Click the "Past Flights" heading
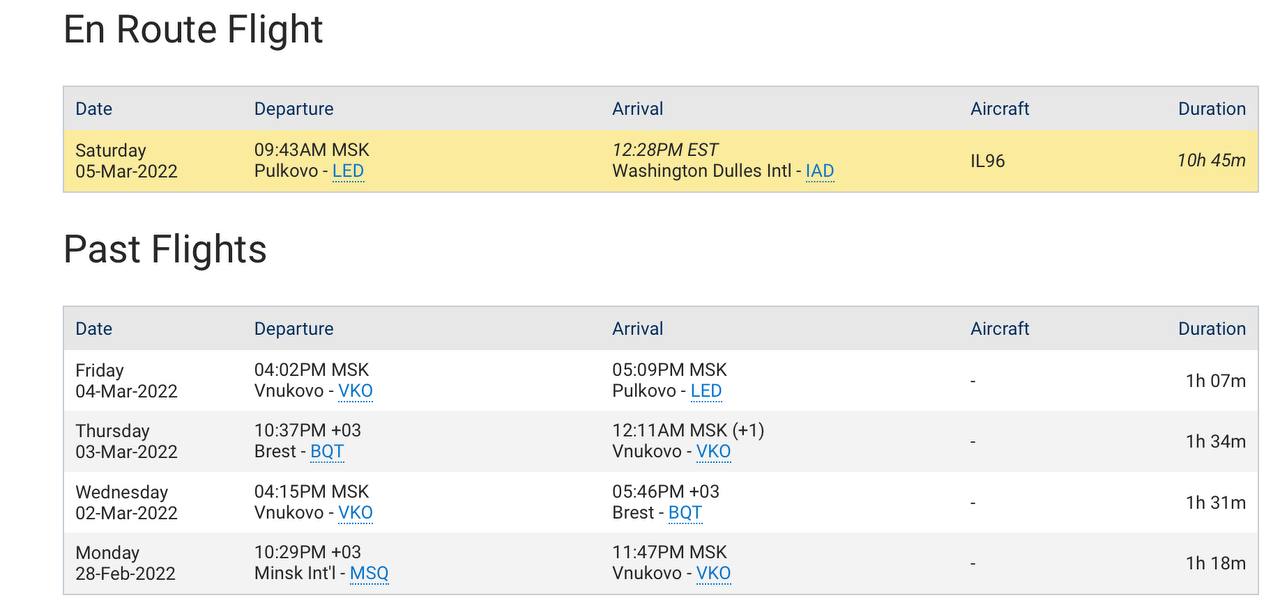This screenshot has height=600, width=1280. click(165, 249)
